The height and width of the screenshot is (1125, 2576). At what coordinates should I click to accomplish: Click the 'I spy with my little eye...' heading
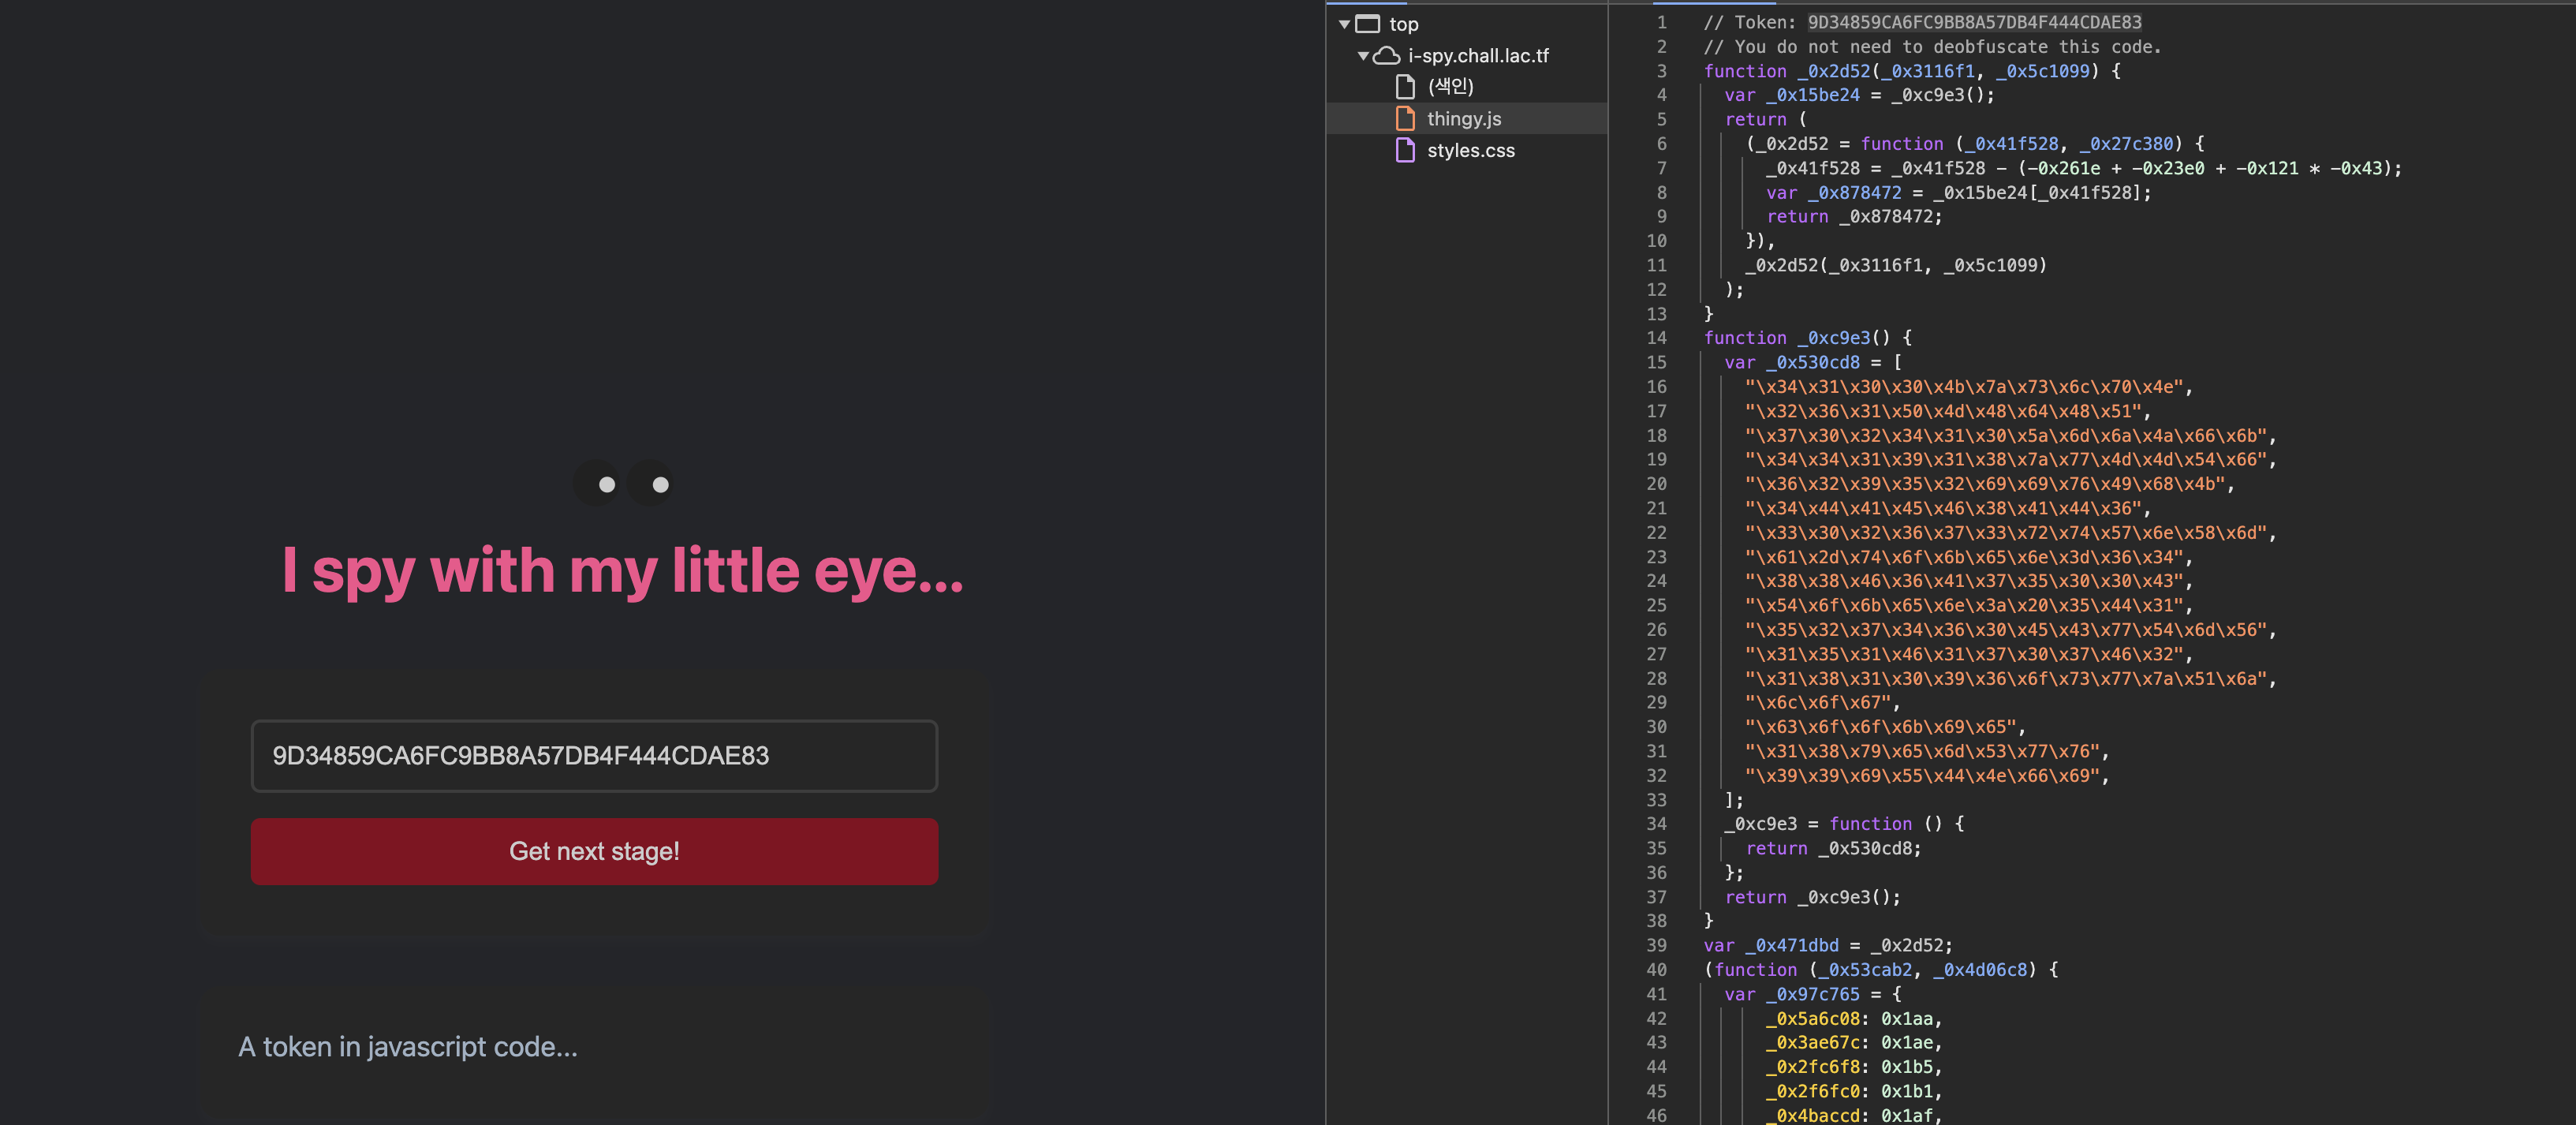pos(622,571)
